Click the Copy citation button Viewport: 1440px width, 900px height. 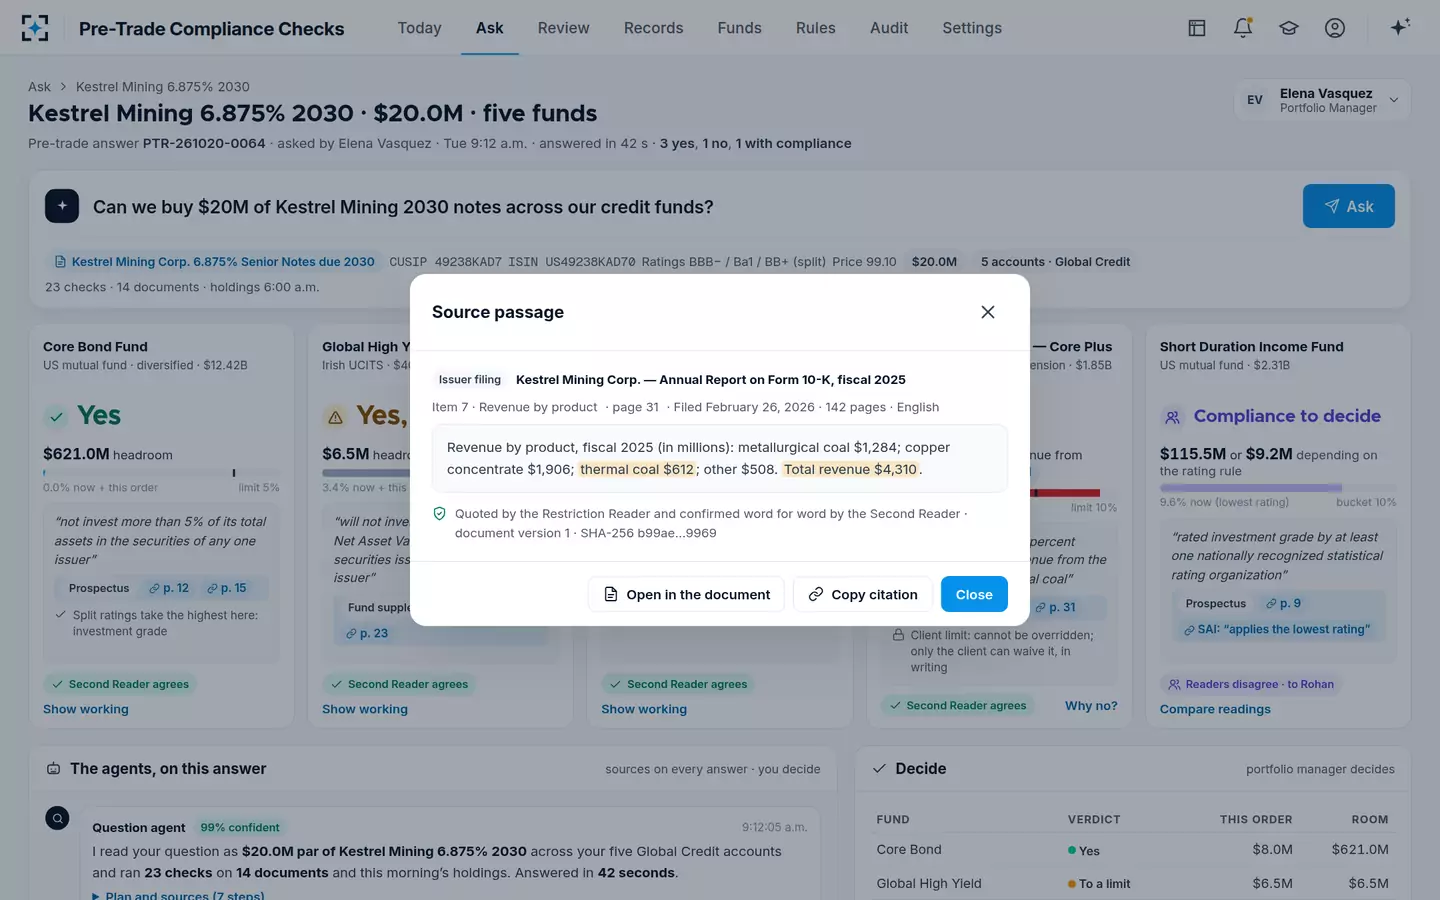coord(863,594)
